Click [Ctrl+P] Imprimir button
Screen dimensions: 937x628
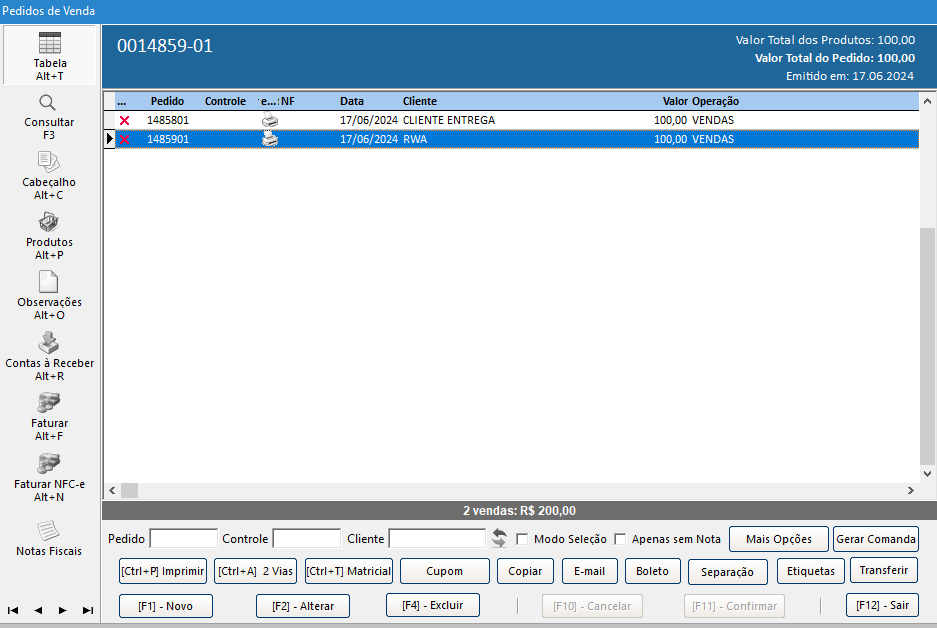[163, 571]
